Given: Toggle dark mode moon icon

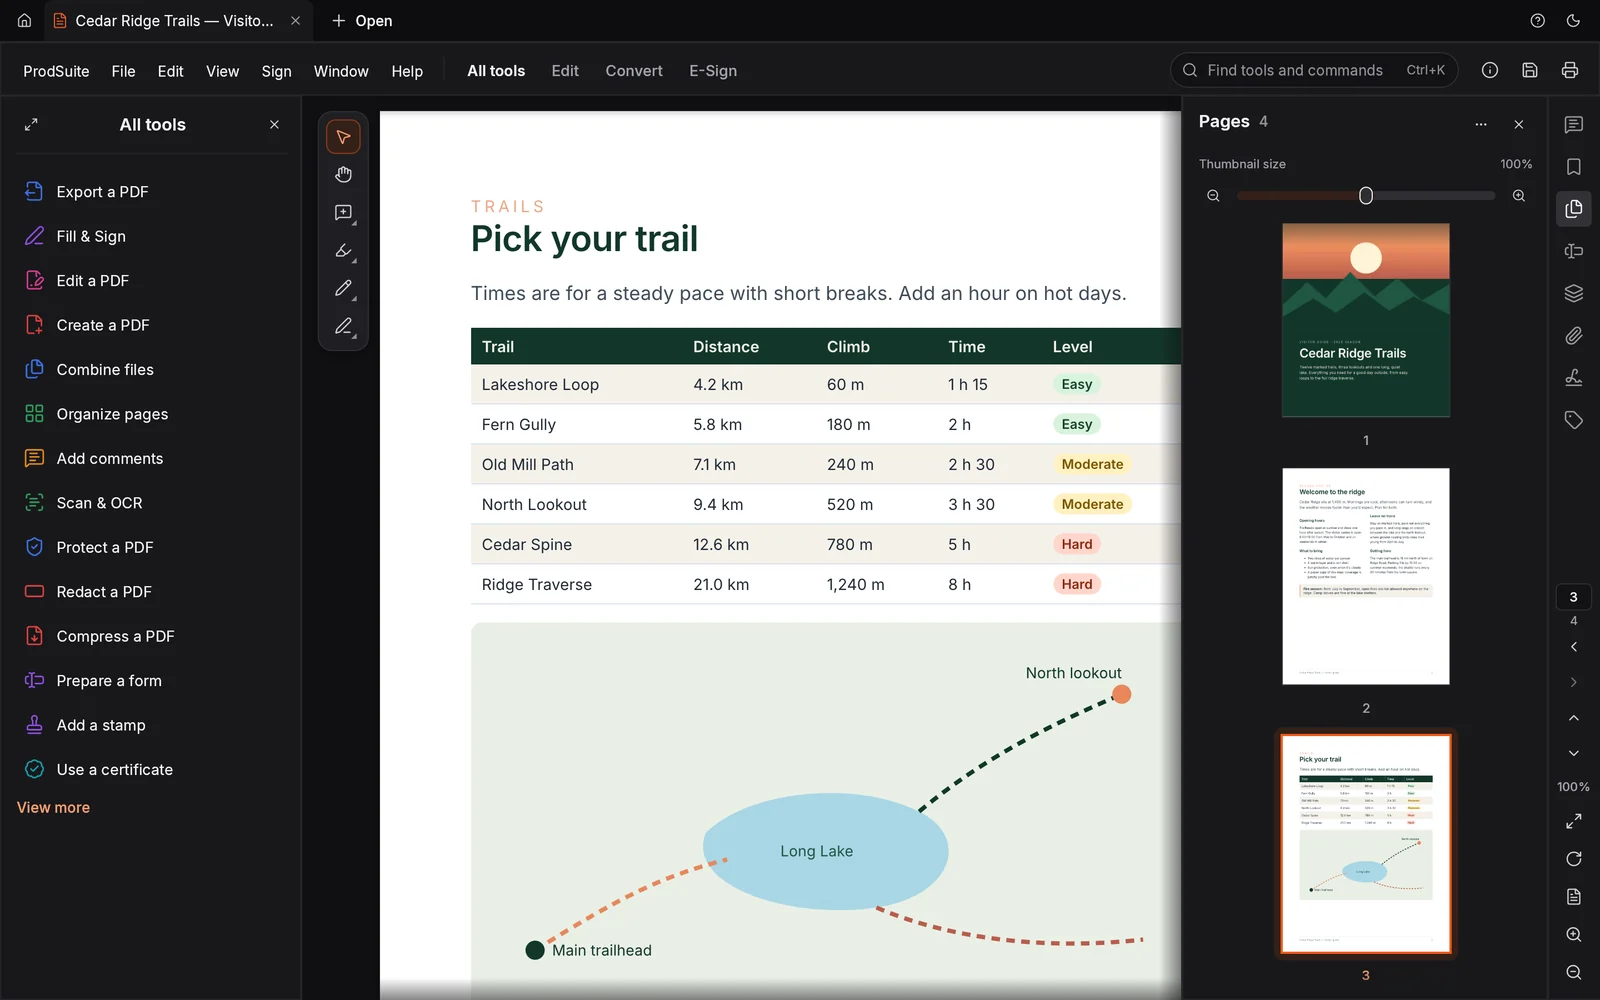Looking at the screenshot, I should pos(1573,21).
